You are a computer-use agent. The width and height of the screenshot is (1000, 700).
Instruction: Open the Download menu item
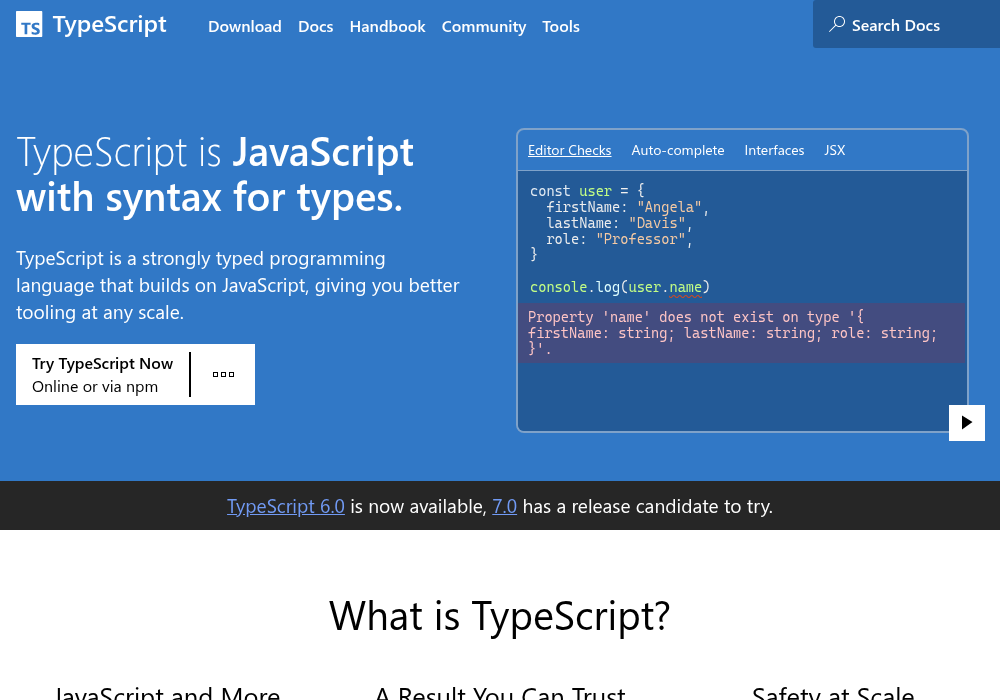pyautogui.click(x=245, y=27)
